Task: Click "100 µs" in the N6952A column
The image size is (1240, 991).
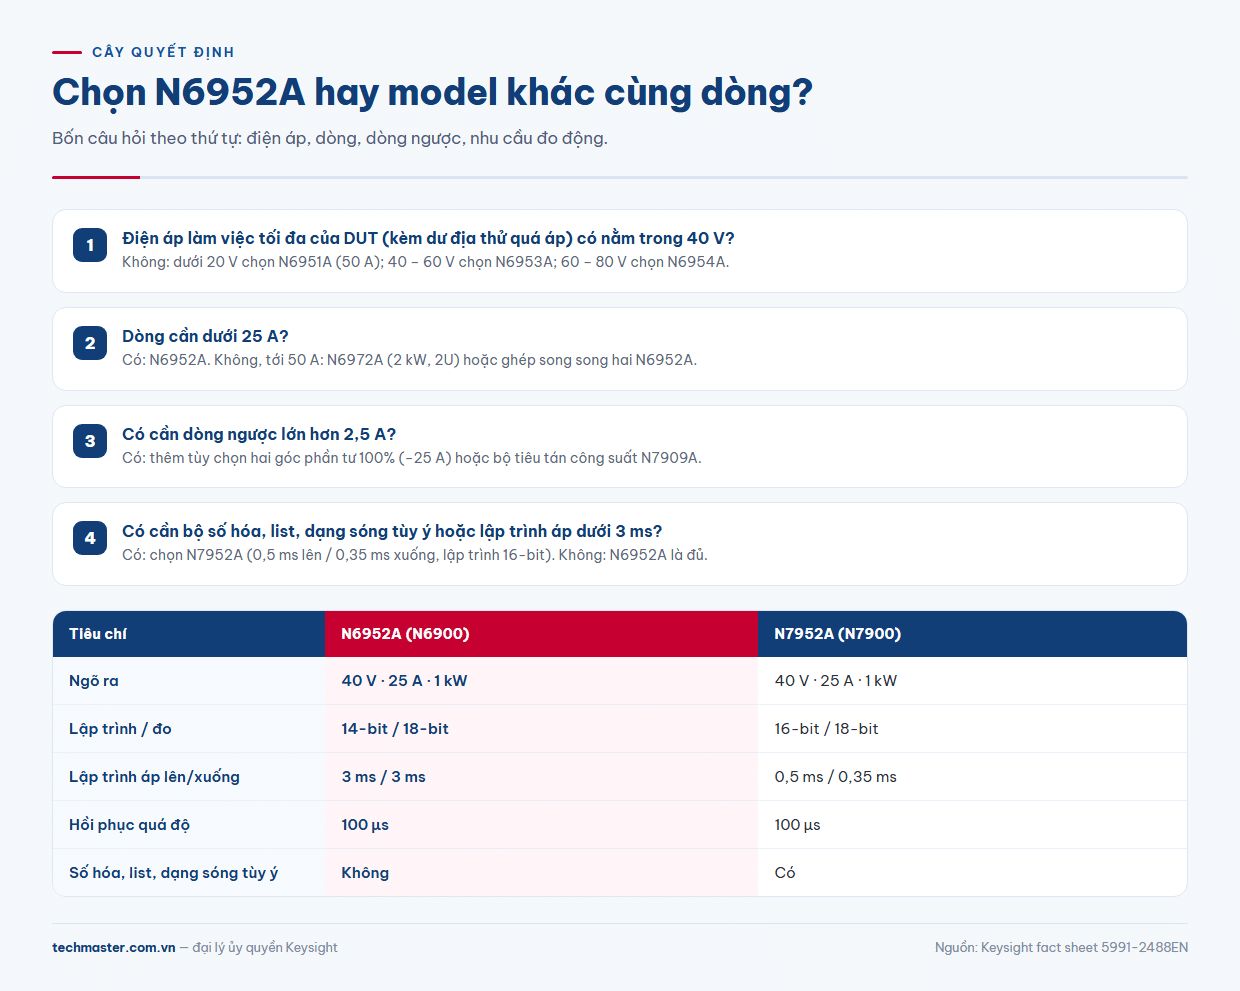Action: point(365,825)
